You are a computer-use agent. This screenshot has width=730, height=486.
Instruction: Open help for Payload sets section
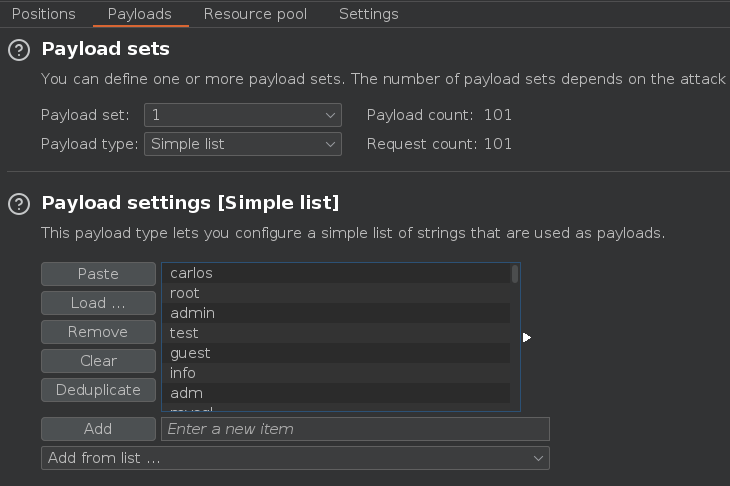click(x=18, y=50)
